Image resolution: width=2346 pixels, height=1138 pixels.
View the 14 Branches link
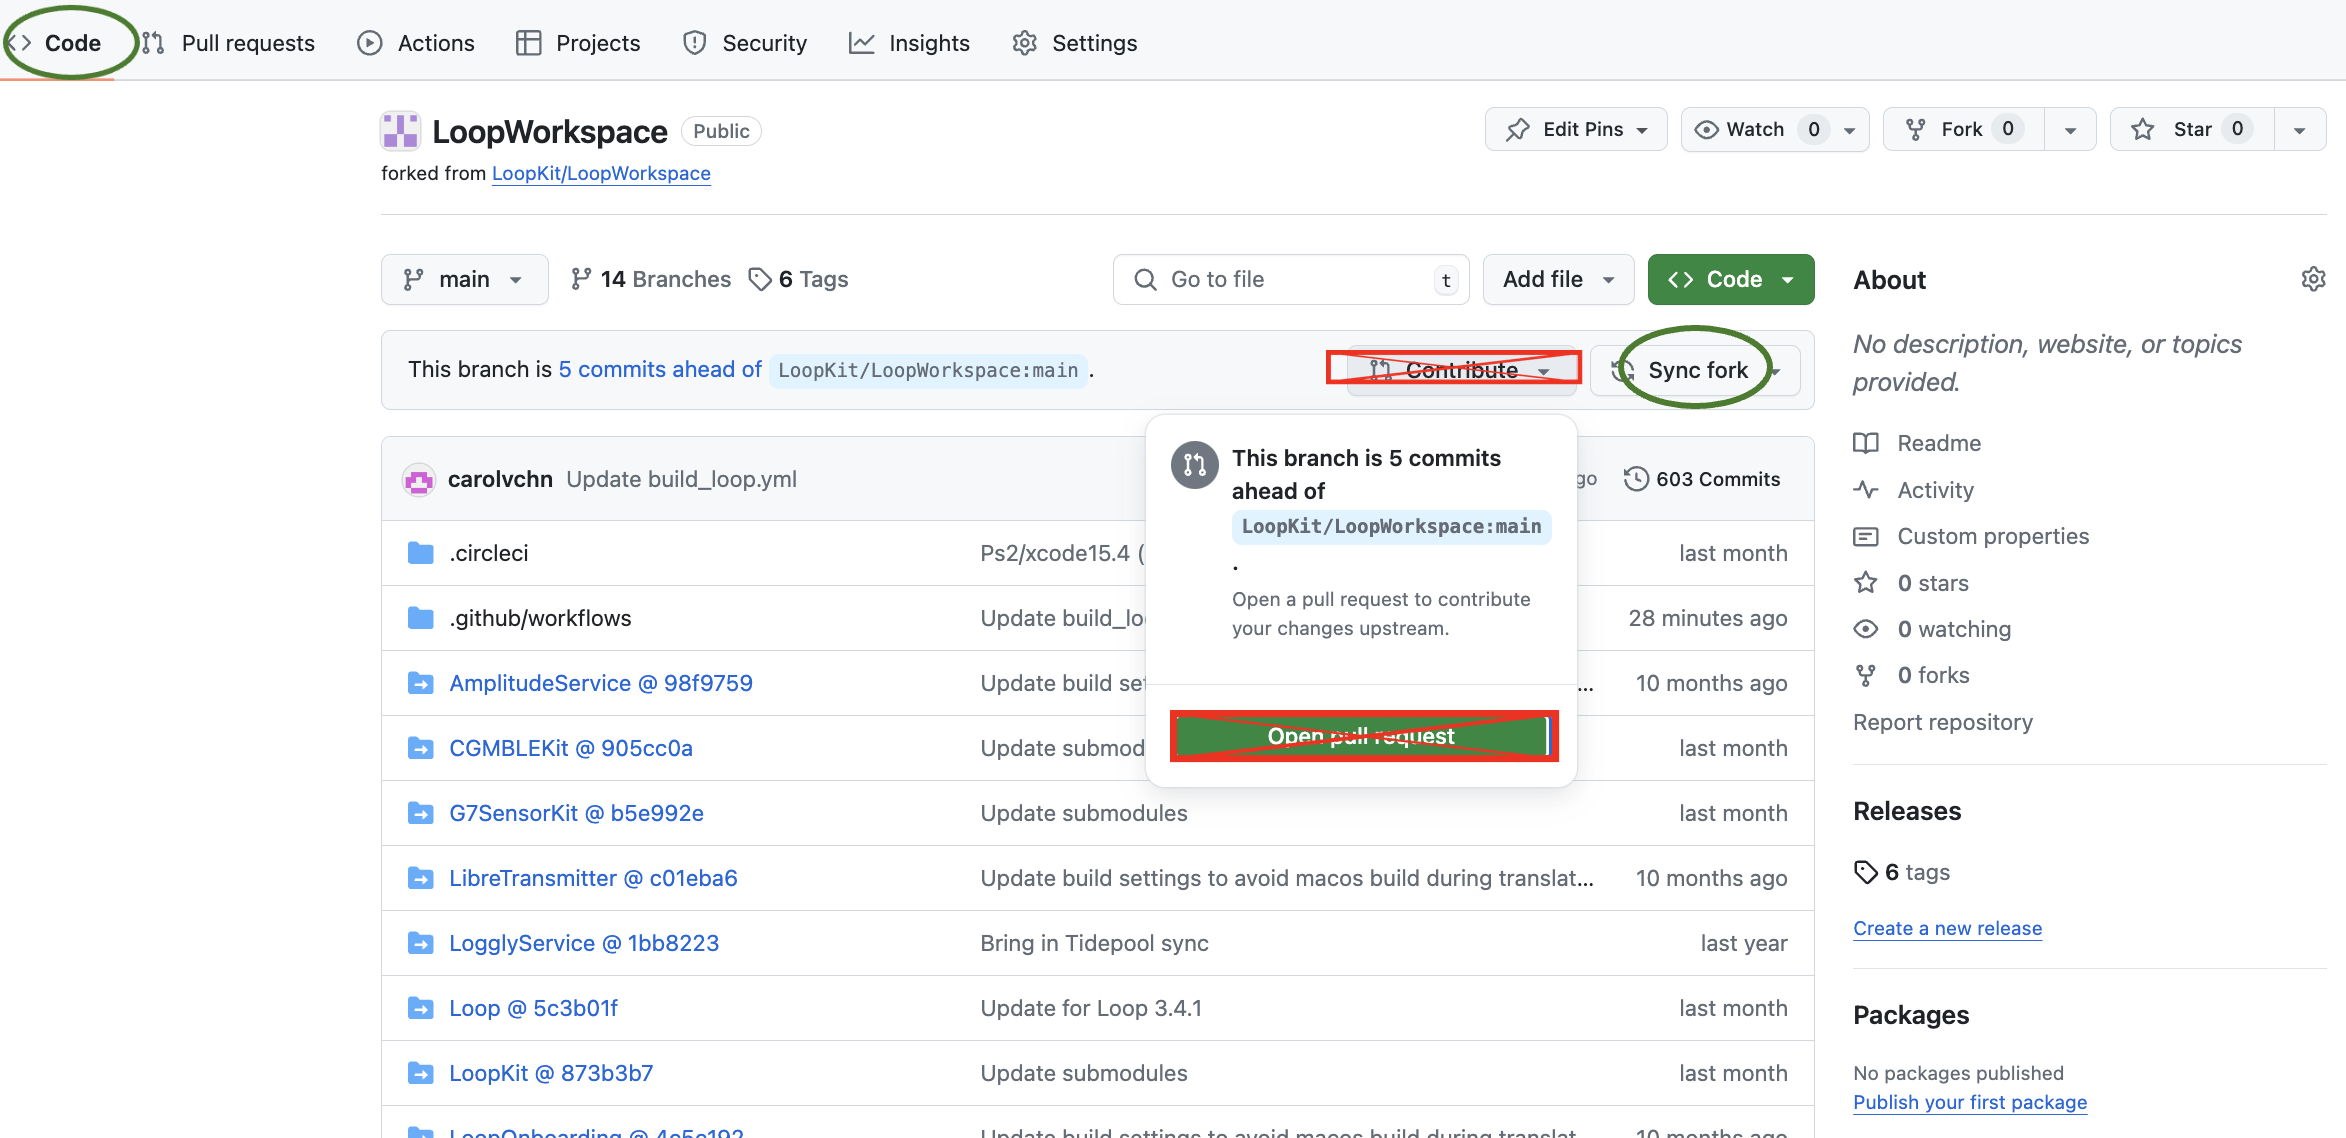(x=651, y=279)
